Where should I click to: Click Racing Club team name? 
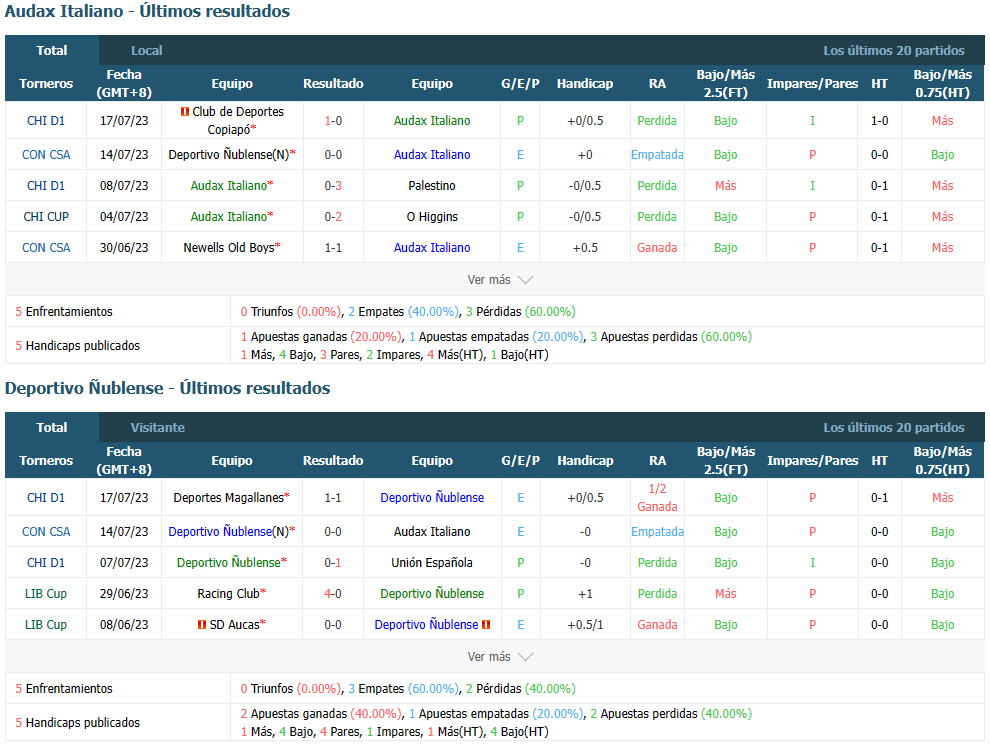pos(229,594)
